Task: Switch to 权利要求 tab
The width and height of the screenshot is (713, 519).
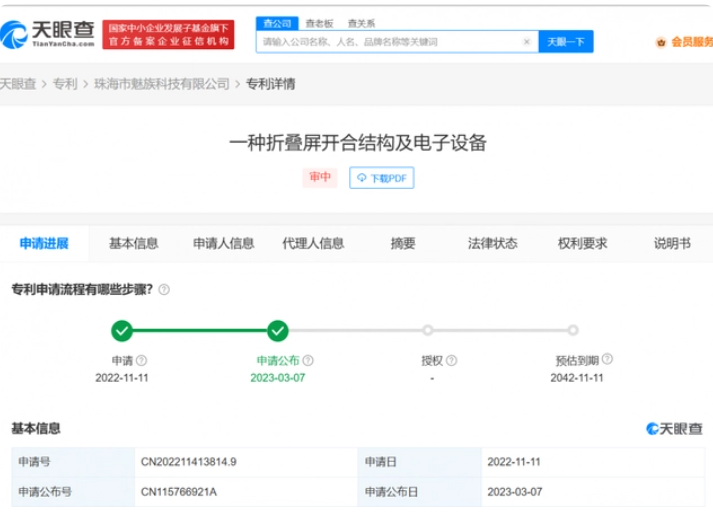Action: point(582,244)
